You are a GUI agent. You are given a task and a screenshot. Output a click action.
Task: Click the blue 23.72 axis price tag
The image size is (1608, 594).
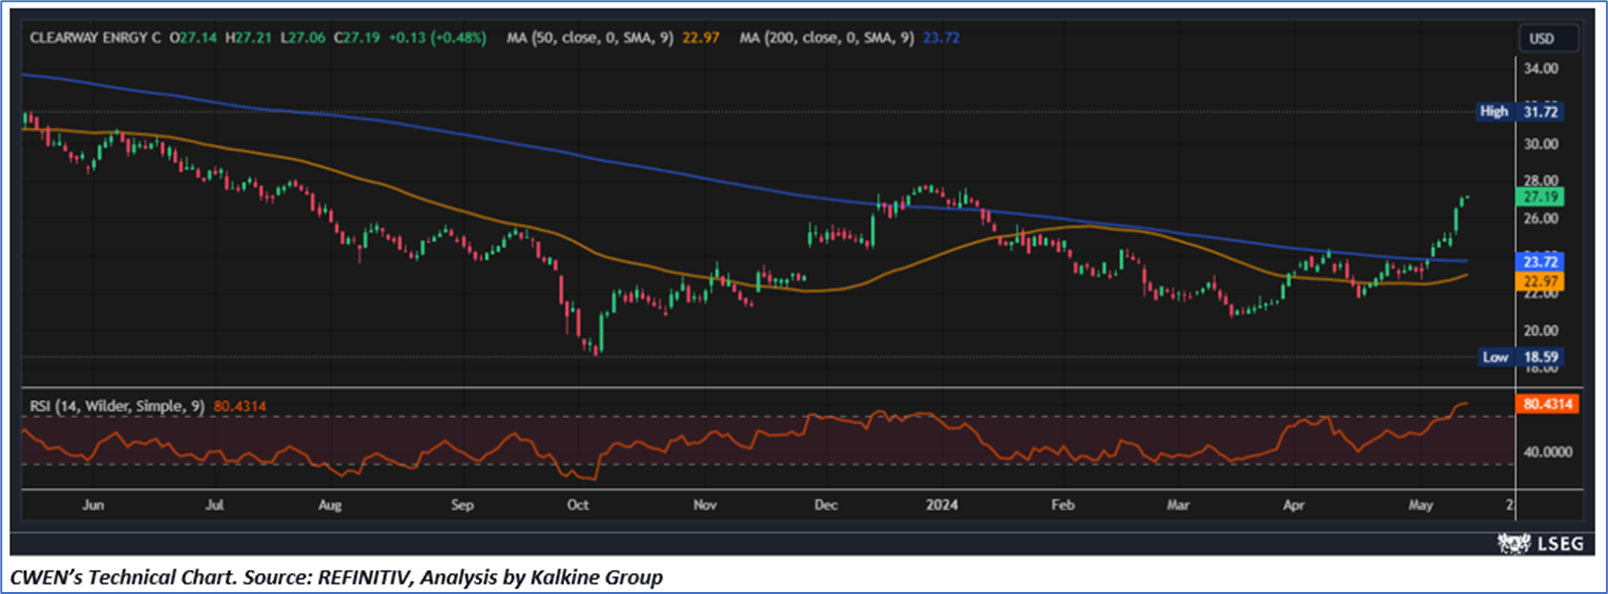click(x=1541, y=262)
